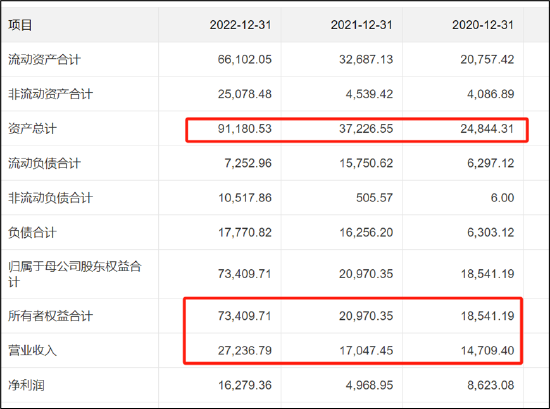The height and width of the screenshot is (409, 550).
Task: Select the cell 505.57
Action: pyautogui.click(x=374, y=198)
